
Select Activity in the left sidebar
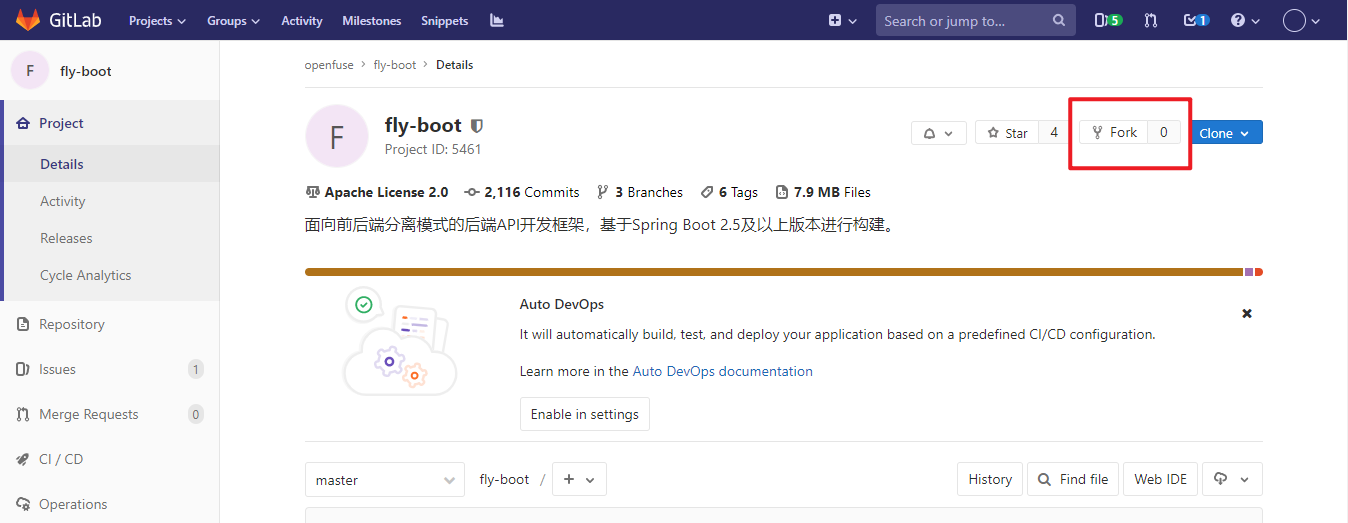click(x=63, y=201)
